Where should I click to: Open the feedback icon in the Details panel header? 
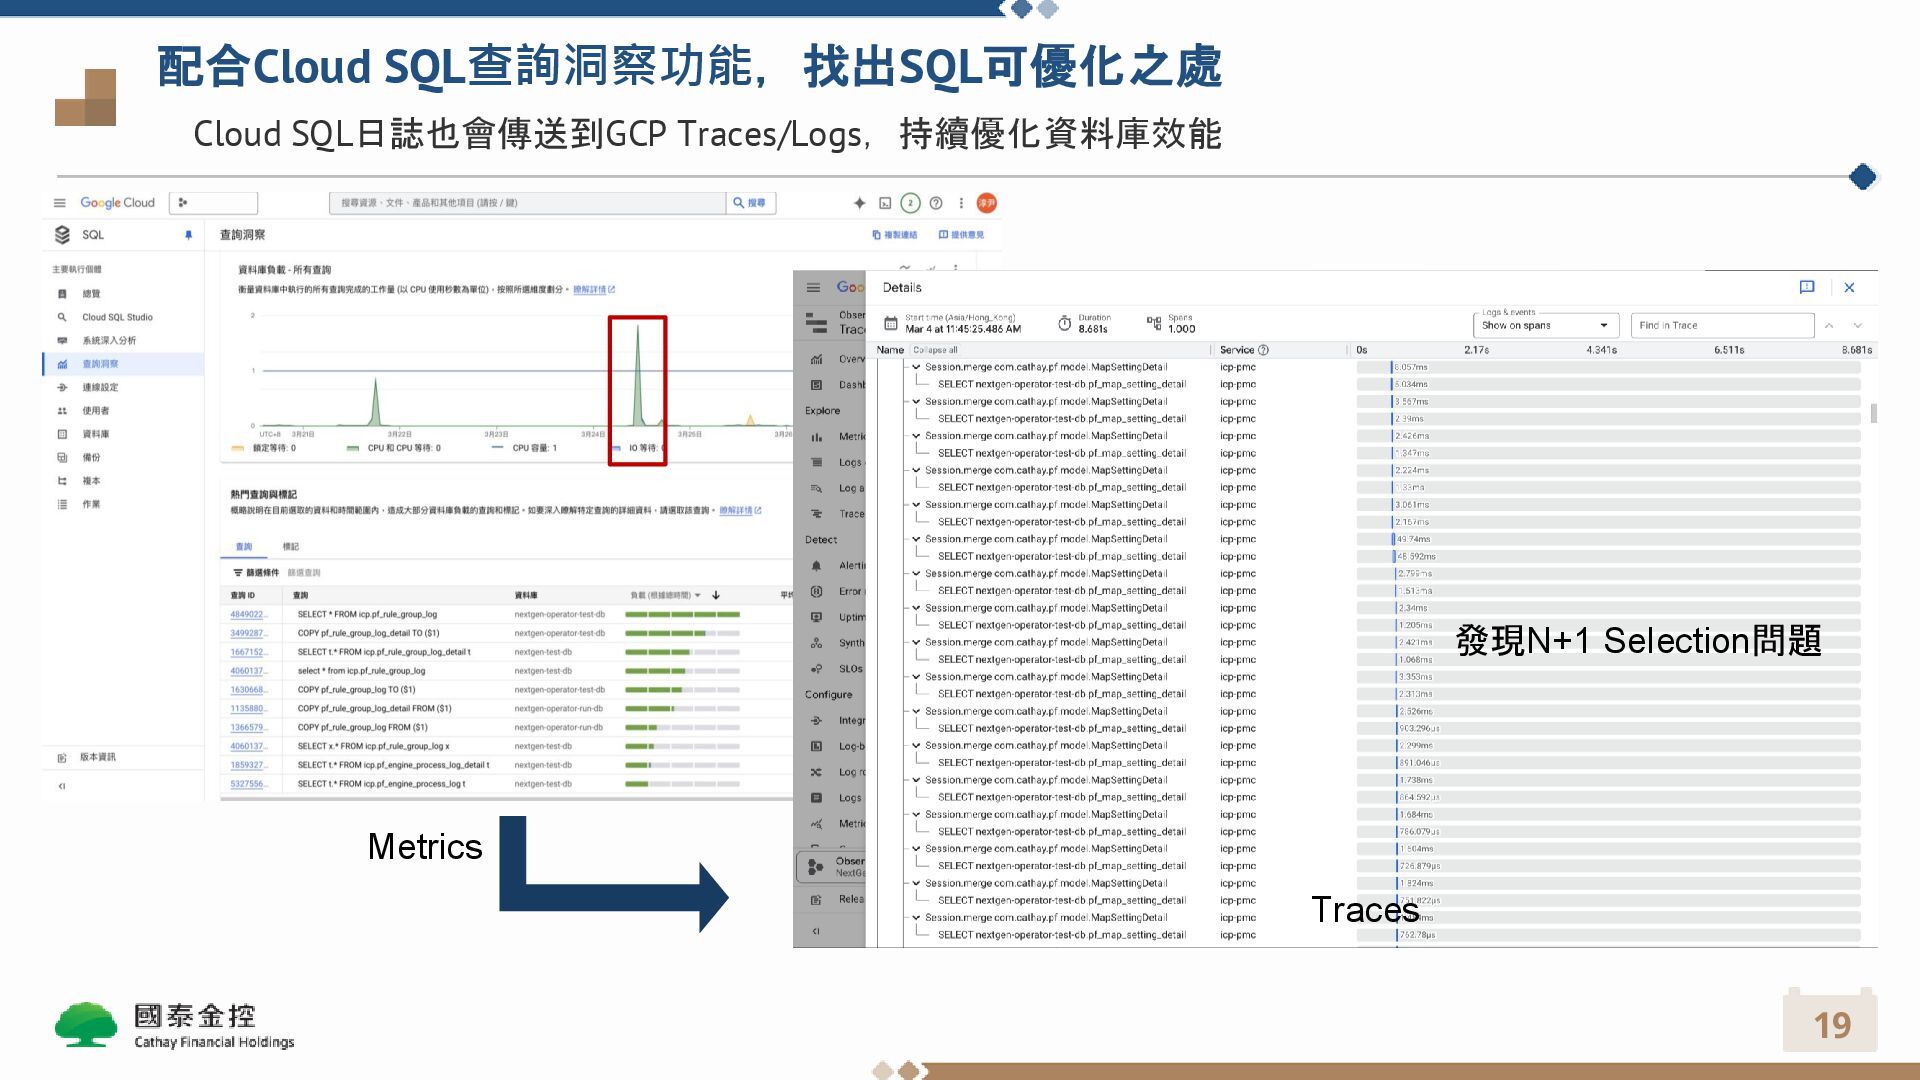pyautogui.click(x=1806, y=287)
